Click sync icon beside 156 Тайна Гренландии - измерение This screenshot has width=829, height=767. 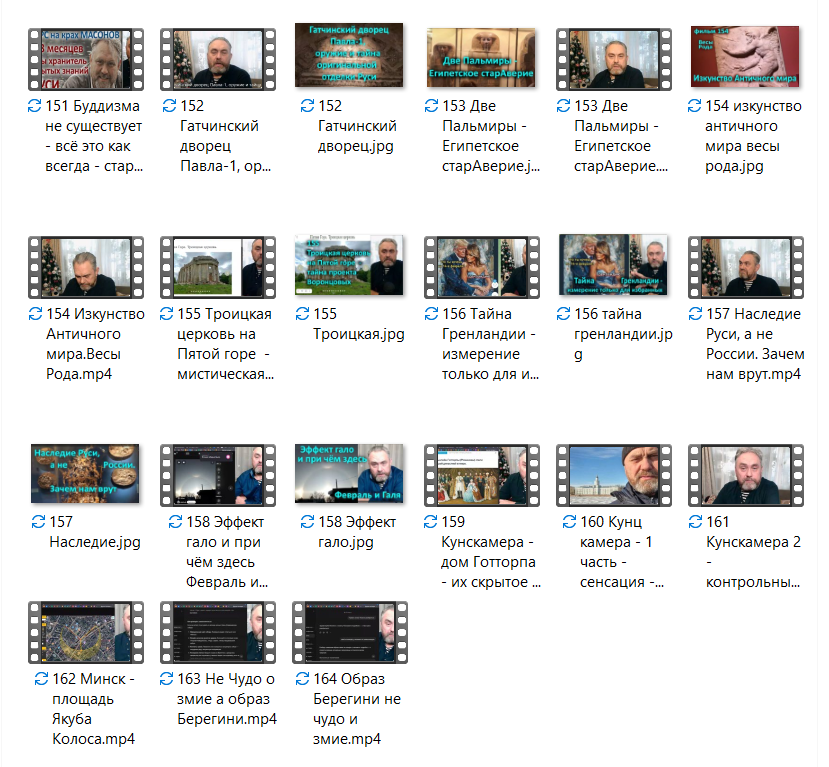click(x=431, y=314)
